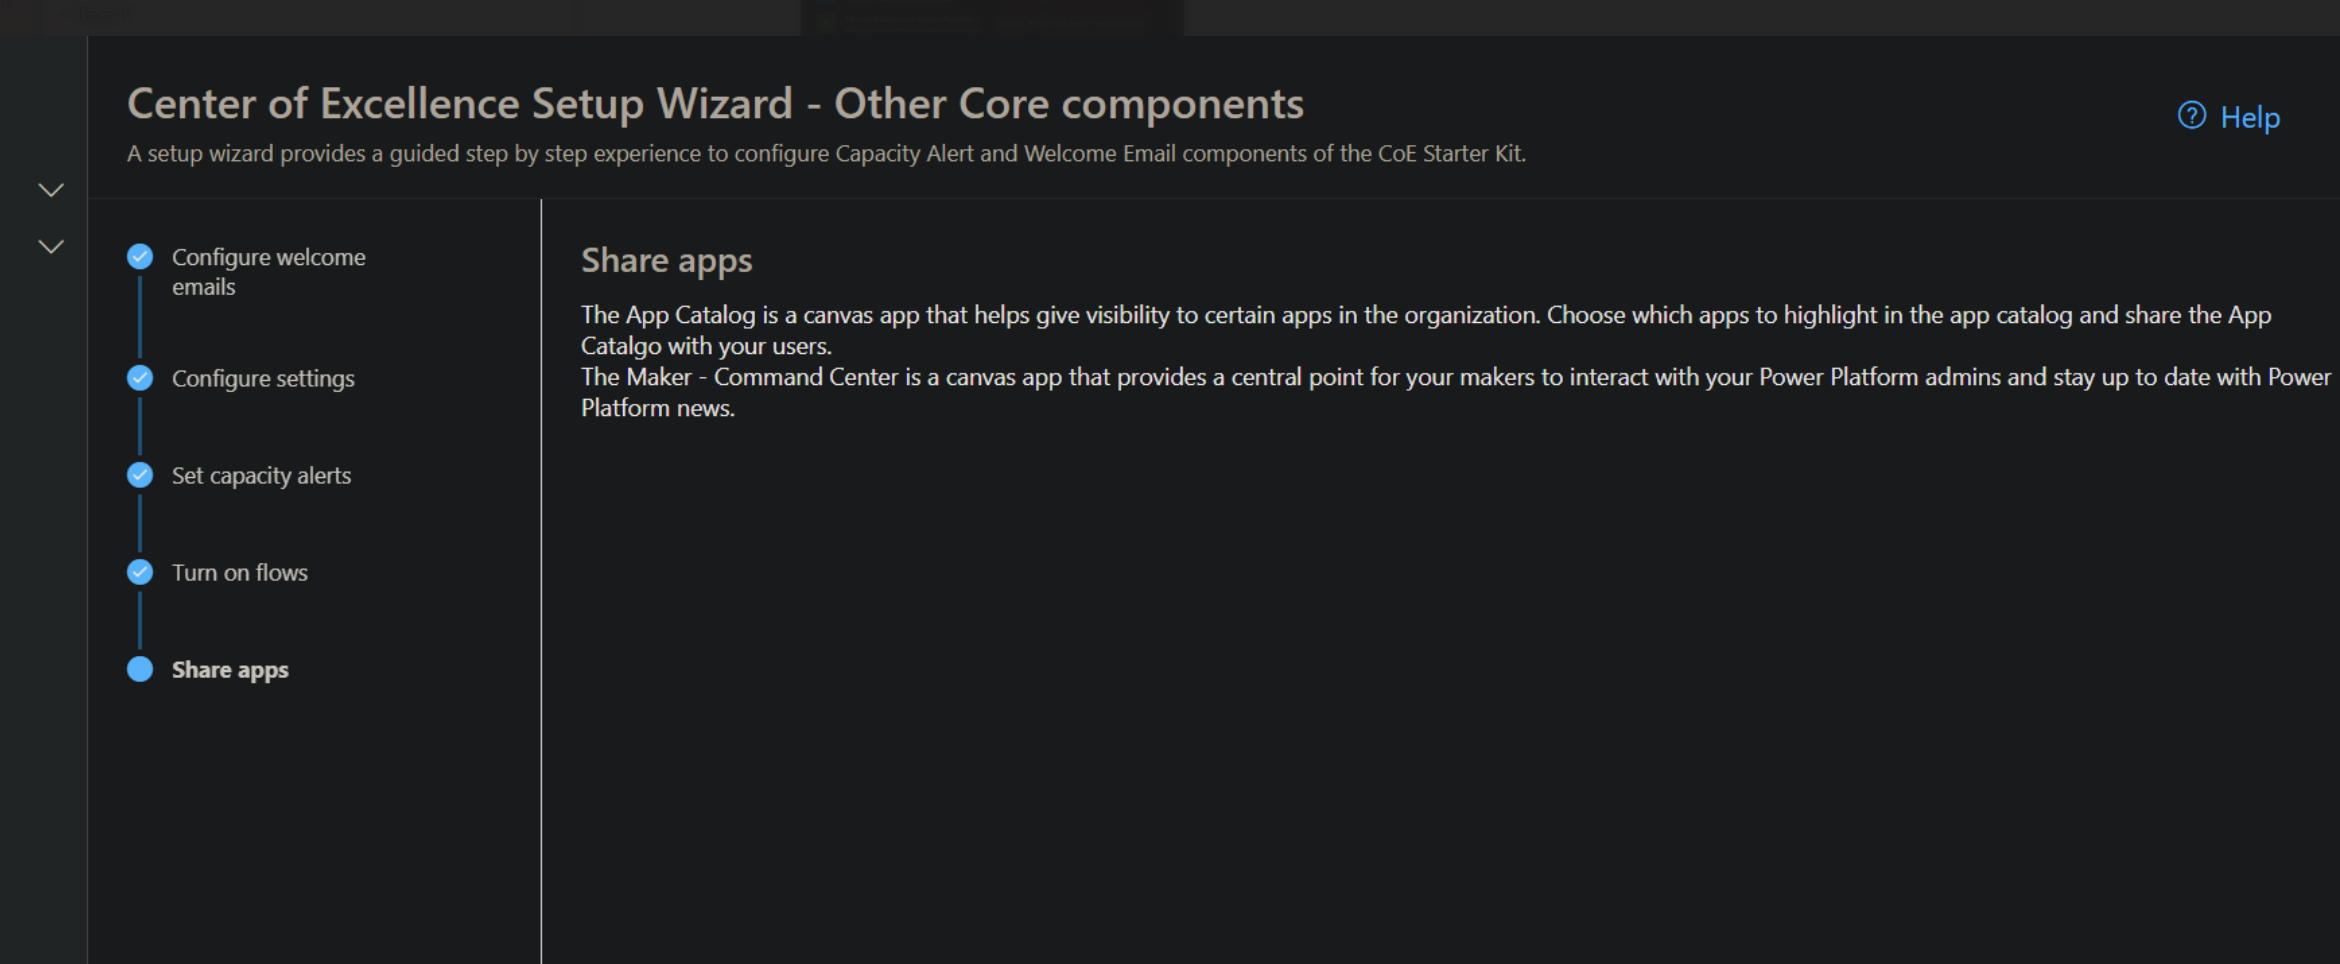
Task: Select the Configure welcome emails step
Action: 268,271
